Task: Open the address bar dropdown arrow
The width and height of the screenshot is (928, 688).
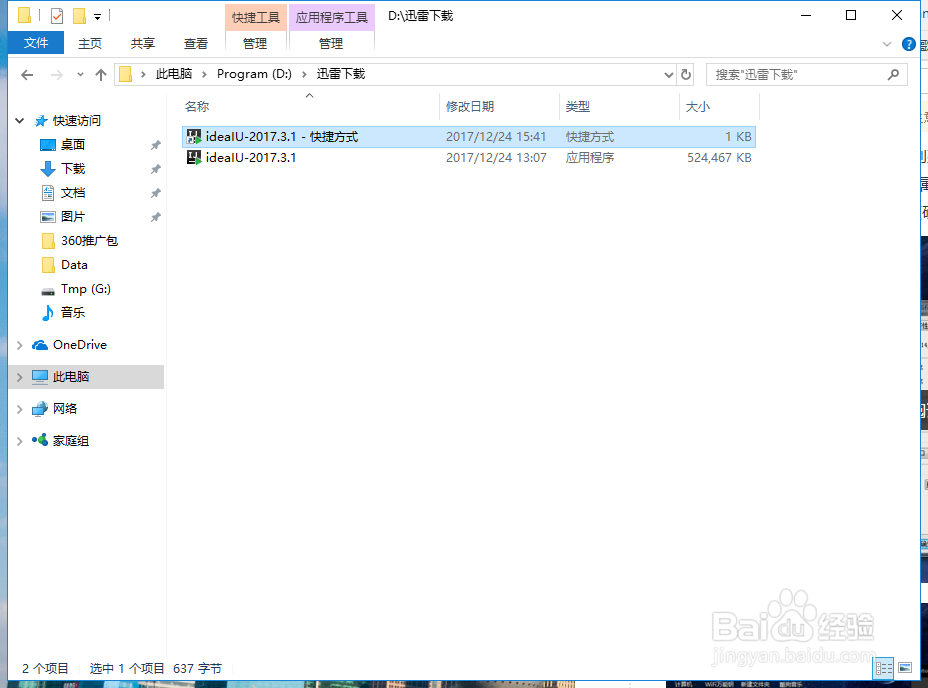Action: pos(668,73)
